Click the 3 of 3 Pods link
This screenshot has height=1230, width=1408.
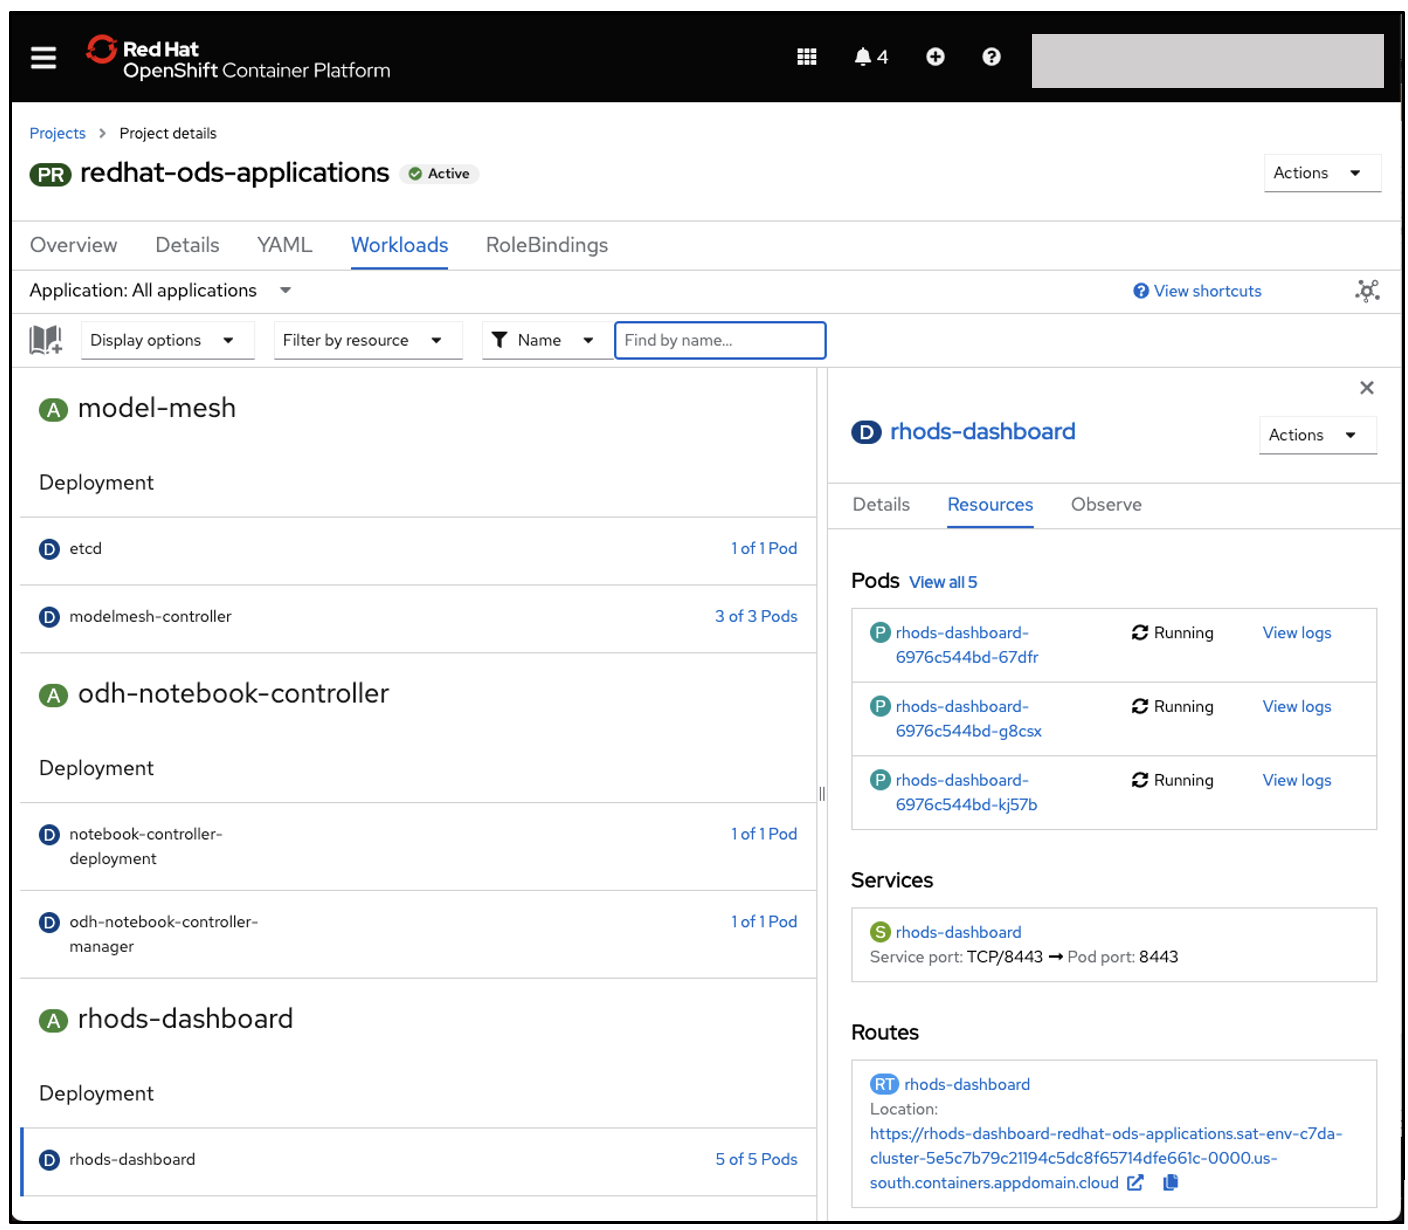[756, 617]
